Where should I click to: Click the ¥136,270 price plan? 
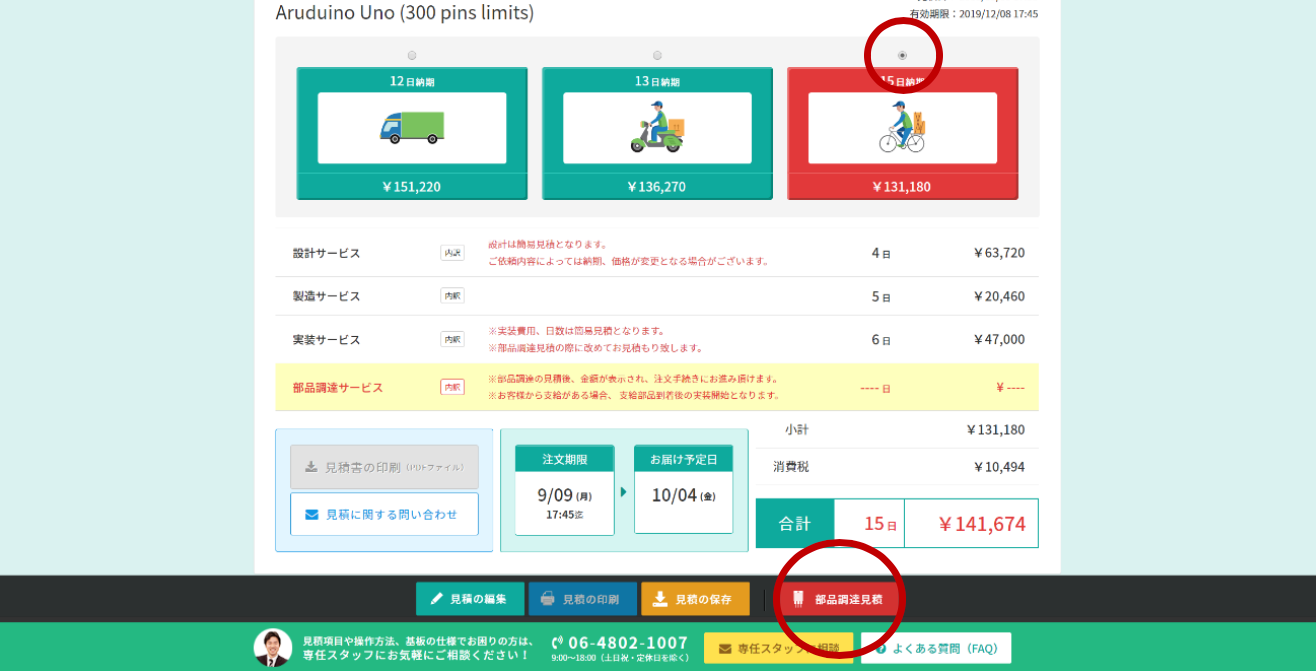(657, 186)
